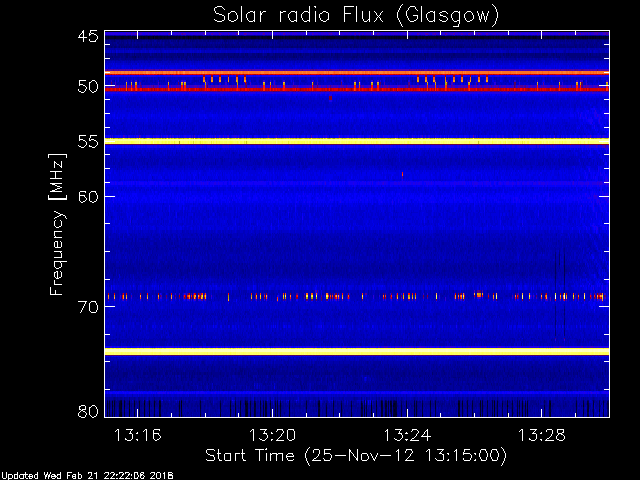Click the title 'Solar radio Flux (Glasgow)'

tap(356, 16)
